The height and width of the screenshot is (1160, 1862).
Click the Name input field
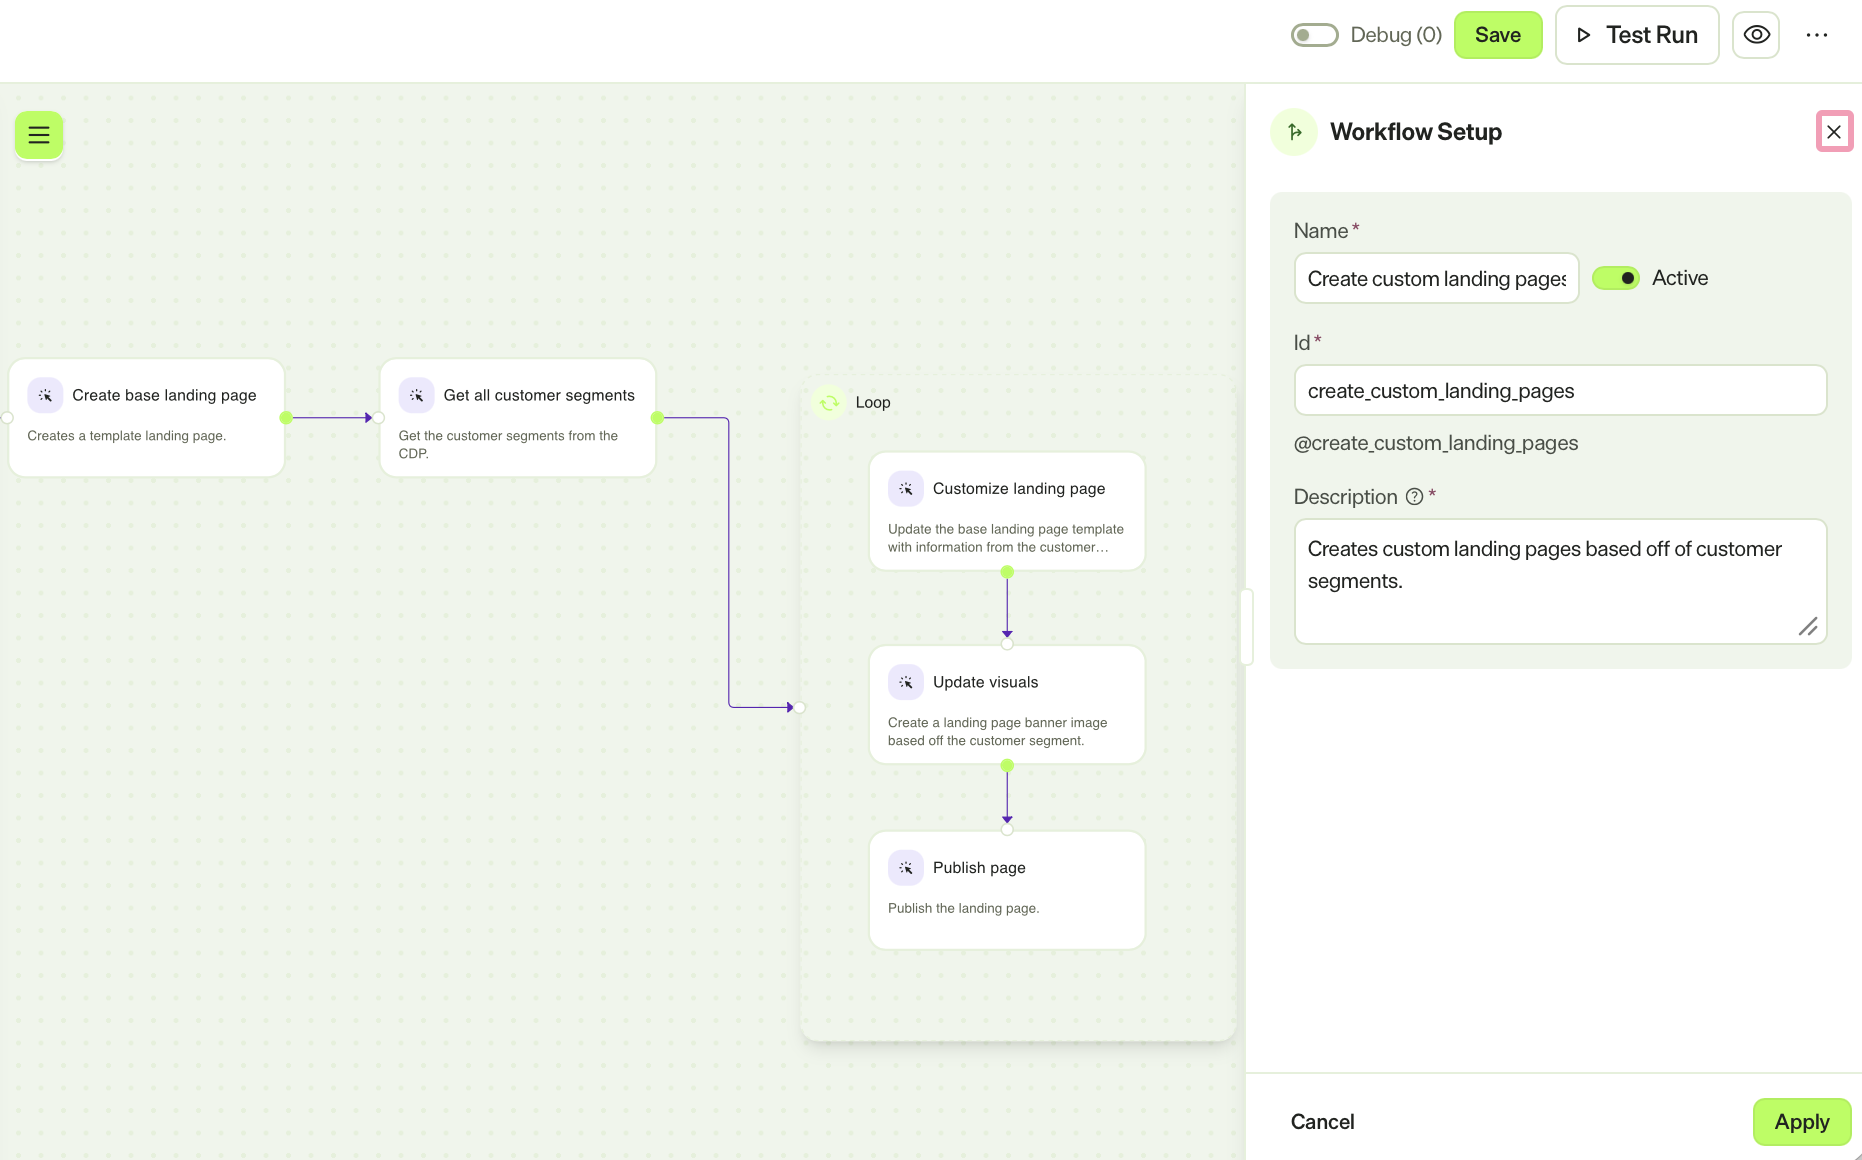pos(1436,278)
